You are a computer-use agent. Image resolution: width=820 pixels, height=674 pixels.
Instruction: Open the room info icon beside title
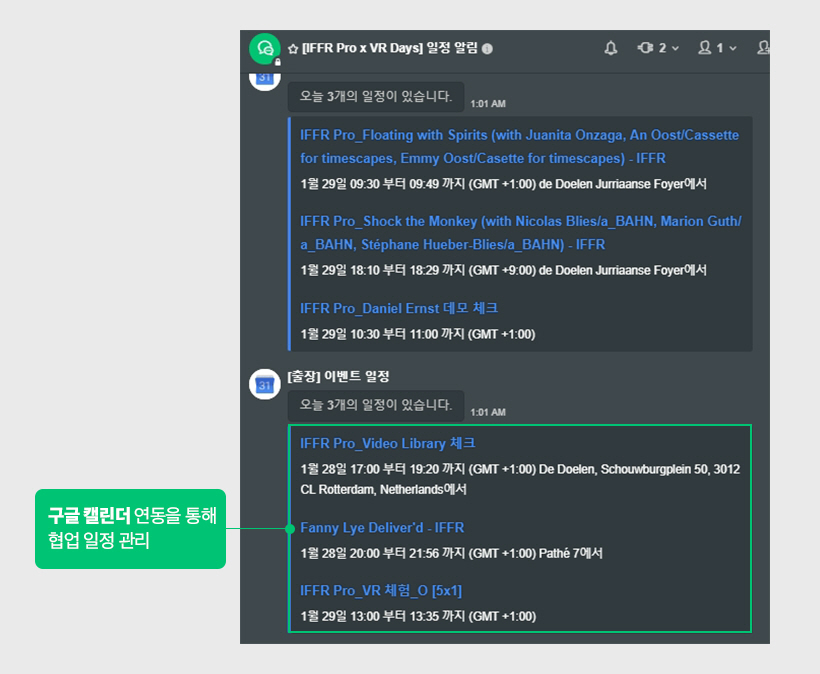tap(487, 49)
